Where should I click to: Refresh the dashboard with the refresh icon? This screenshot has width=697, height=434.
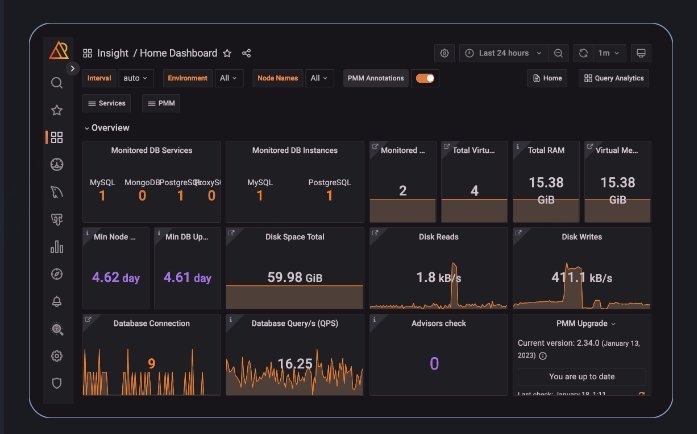tap(583, 53)
